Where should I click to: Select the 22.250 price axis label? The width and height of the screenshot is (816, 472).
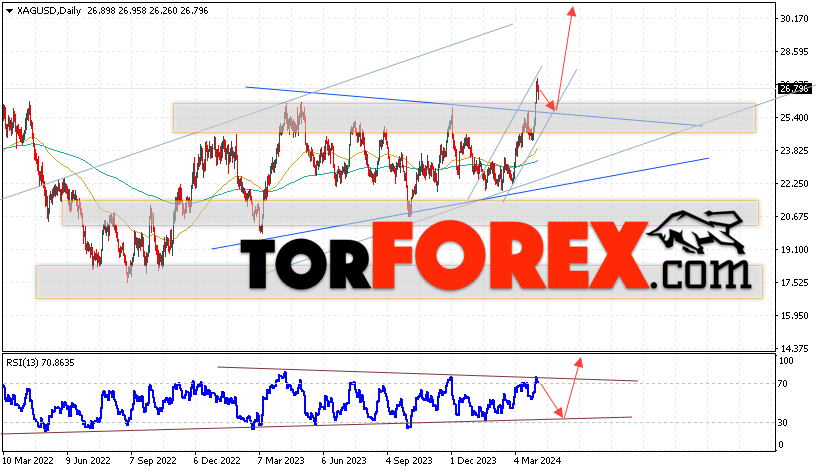tap(794, 184)
